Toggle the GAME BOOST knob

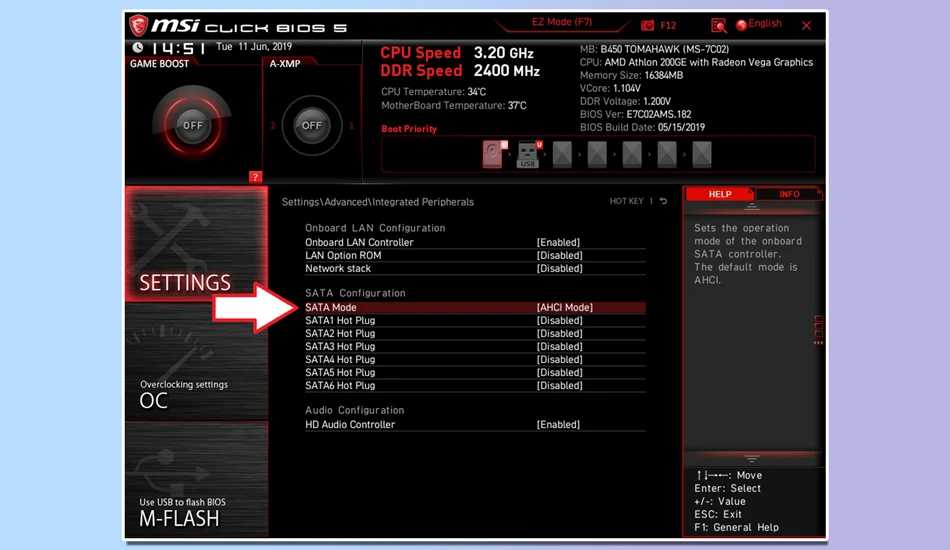click(x=193, y=125)
